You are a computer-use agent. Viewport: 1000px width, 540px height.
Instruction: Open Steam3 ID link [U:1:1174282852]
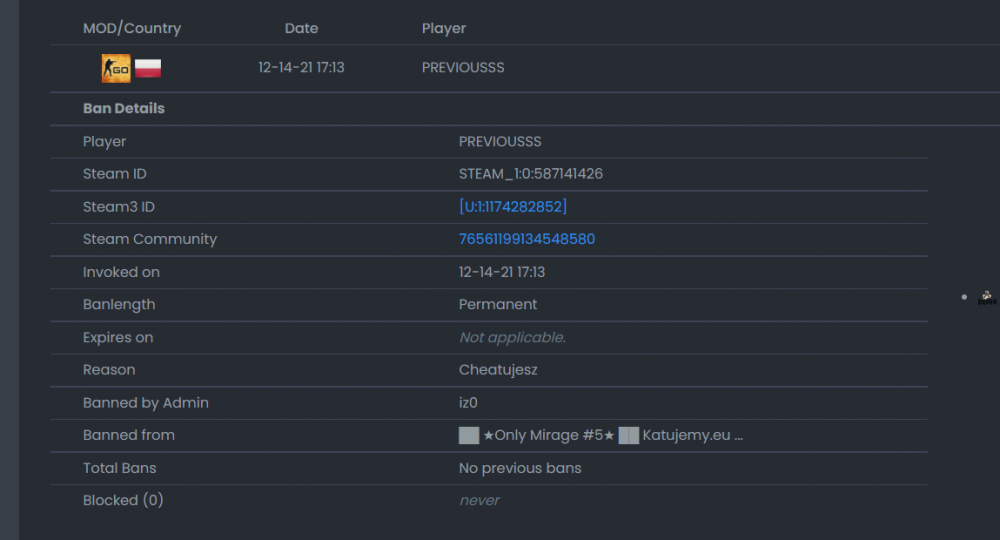[x=513, y=207]
